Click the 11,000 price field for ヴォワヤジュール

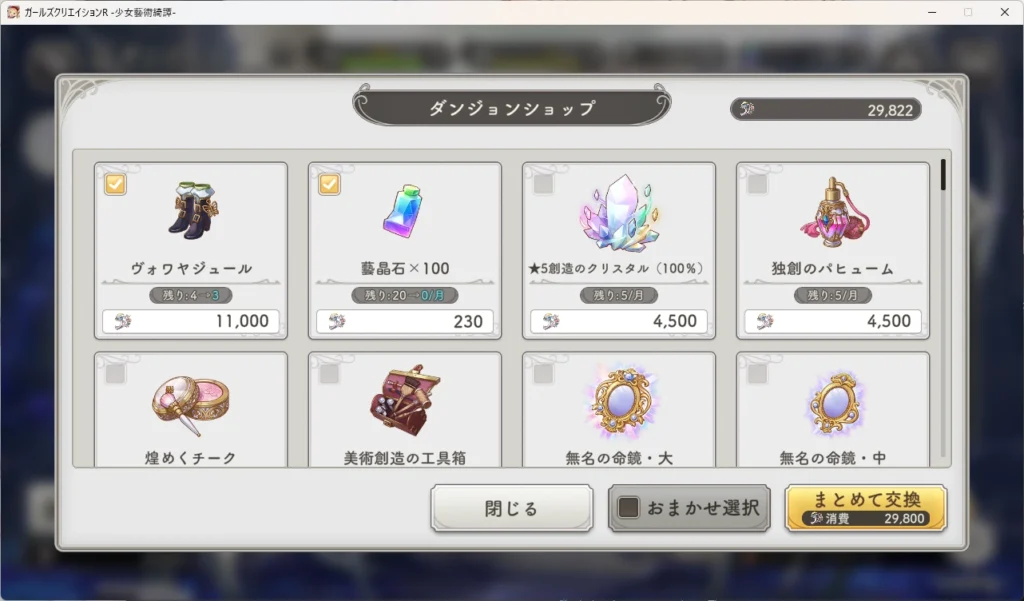coord(191,321)
